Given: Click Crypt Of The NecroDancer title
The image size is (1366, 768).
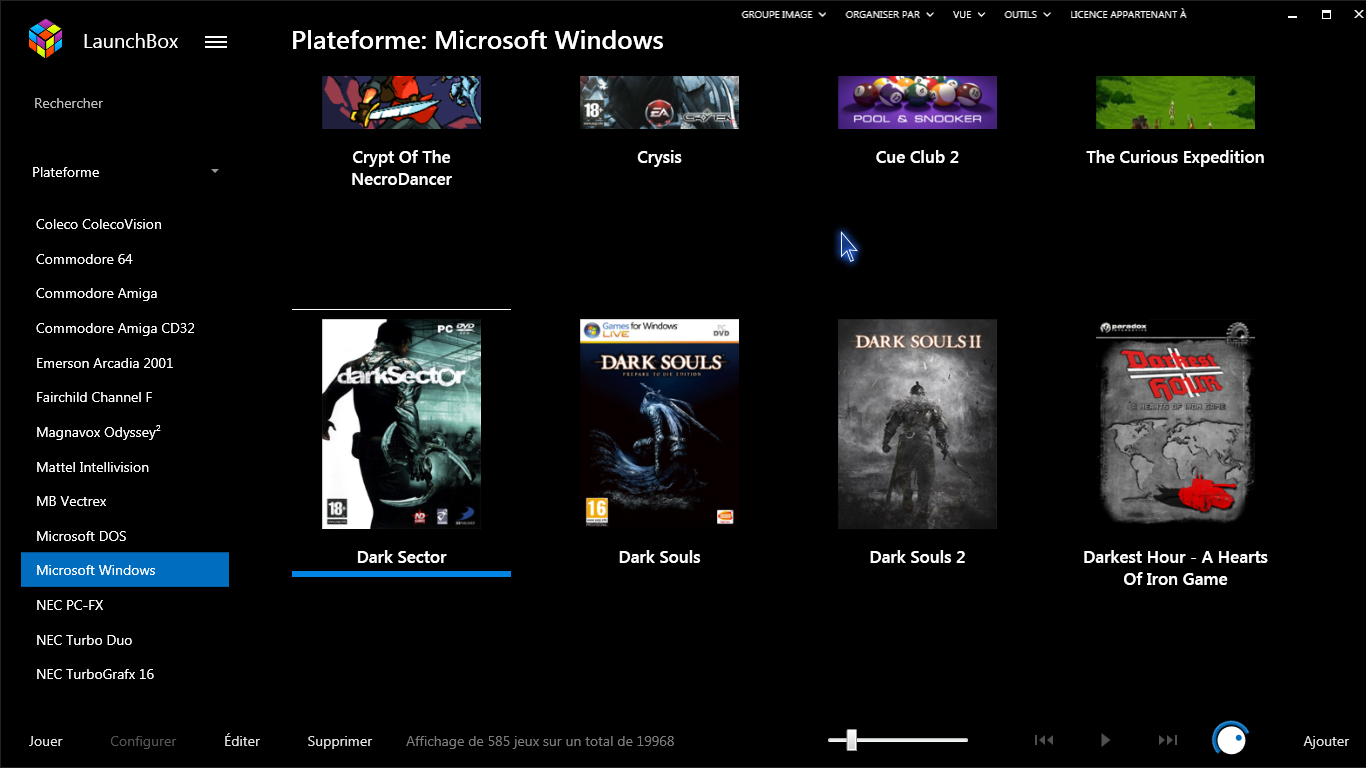Looking at the screenshot, I should point(401,168).
